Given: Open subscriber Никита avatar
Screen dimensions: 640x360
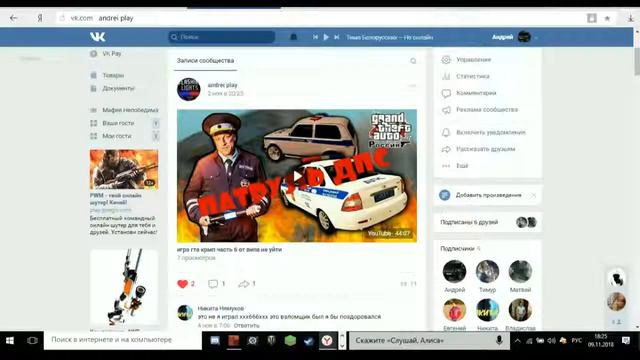Looking at the screenshot, I should 487,310.
